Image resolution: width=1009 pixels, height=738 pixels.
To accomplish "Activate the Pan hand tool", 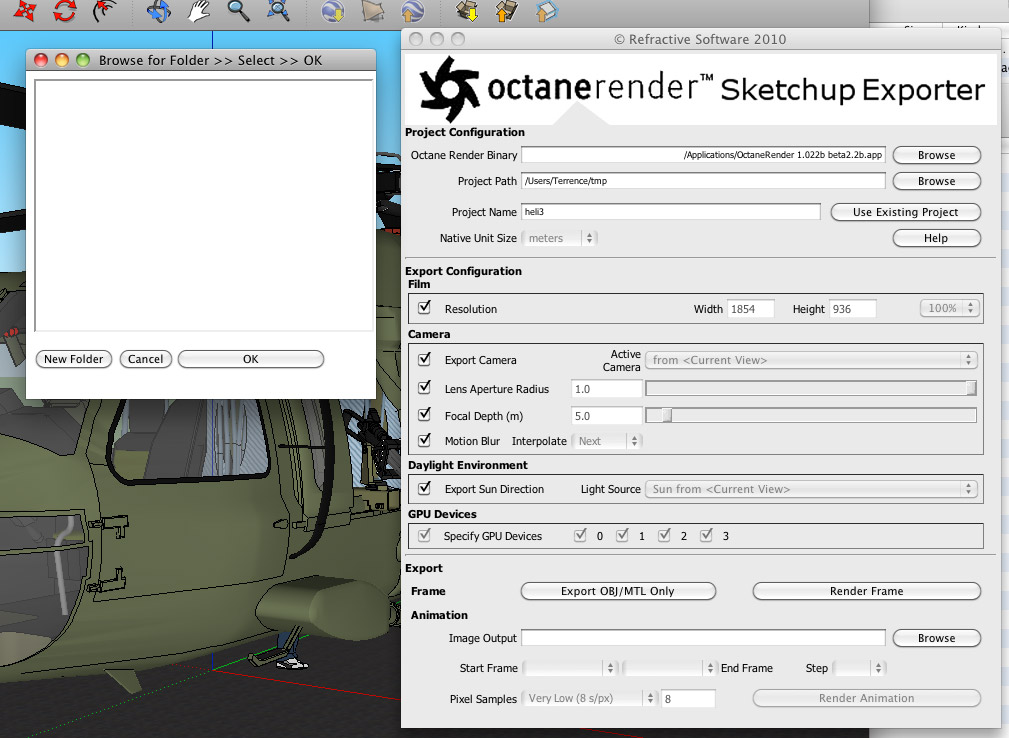I will [198, 11].
